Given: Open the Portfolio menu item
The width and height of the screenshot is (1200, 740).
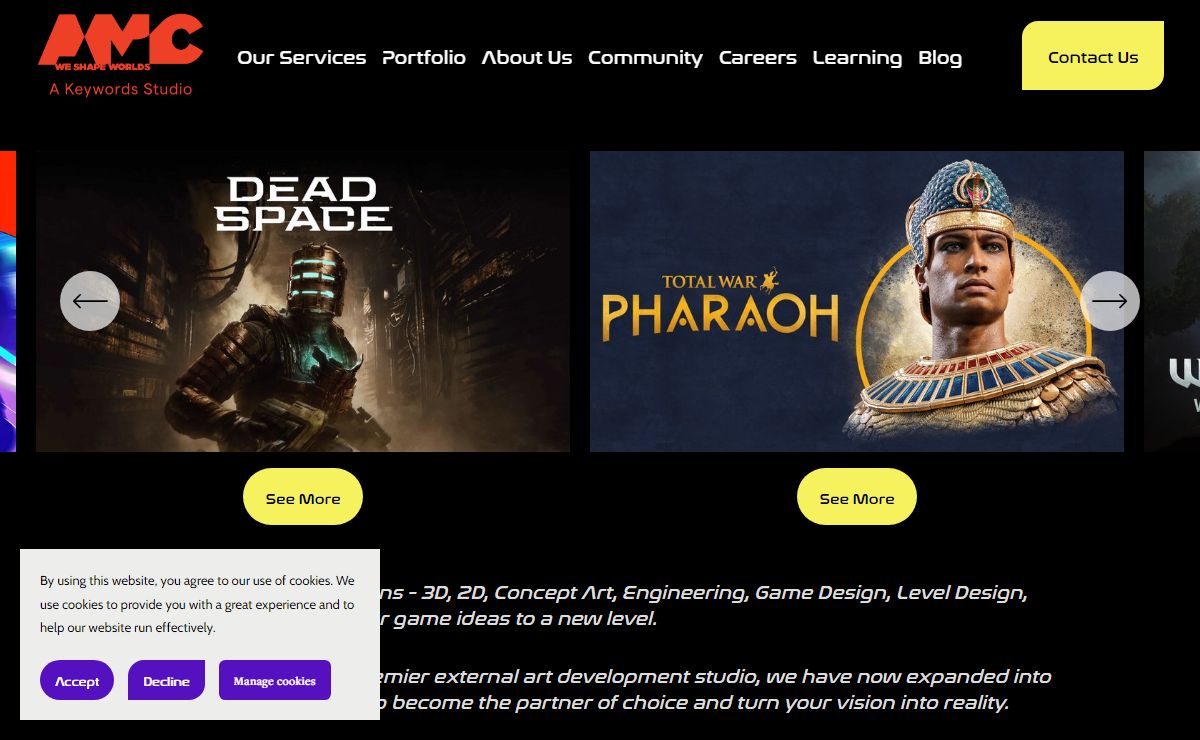Looking at the screenshot, I should tap(424, 58).
